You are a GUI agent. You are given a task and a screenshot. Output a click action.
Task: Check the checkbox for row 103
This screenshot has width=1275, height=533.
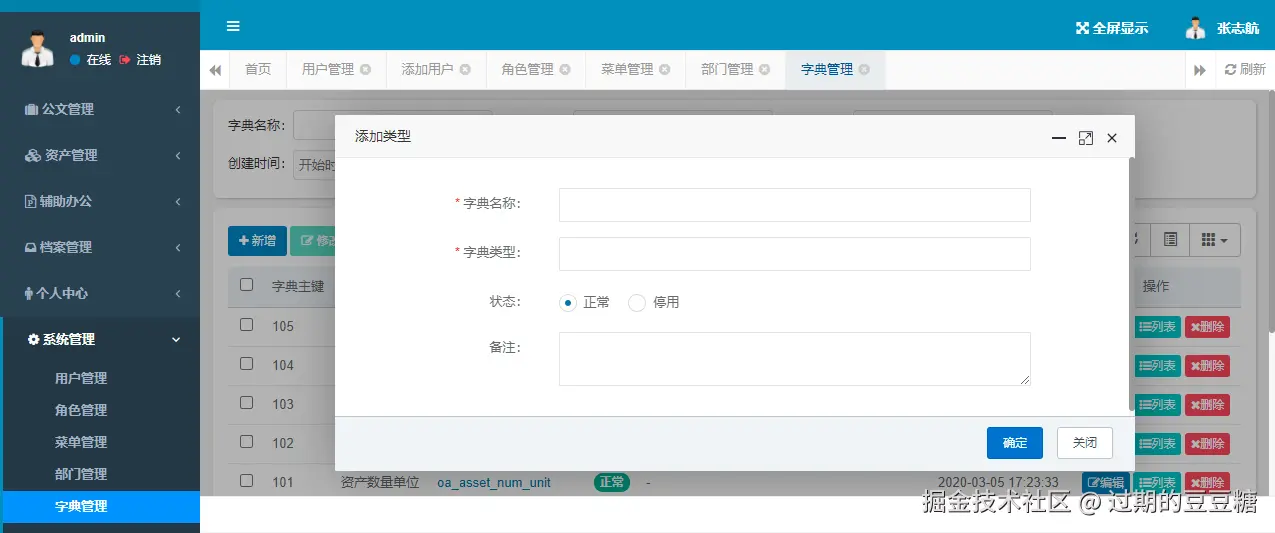[247, 403]
